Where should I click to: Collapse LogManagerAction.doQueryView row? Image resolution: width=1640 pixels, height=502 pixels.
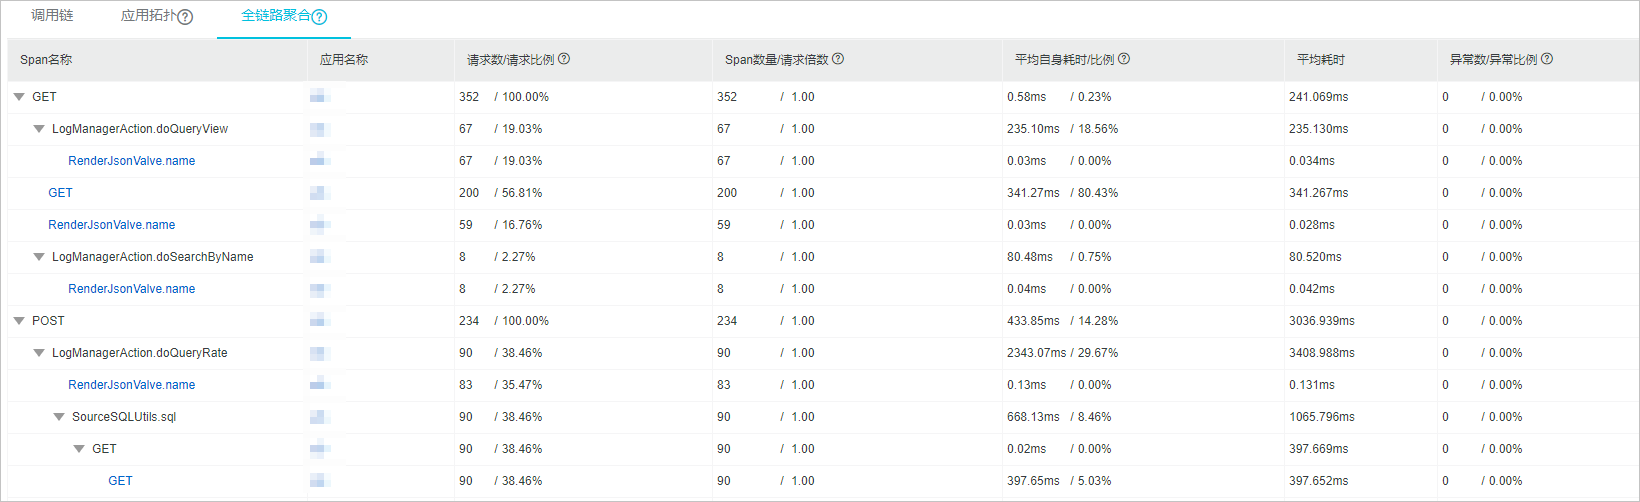(39, 129)
